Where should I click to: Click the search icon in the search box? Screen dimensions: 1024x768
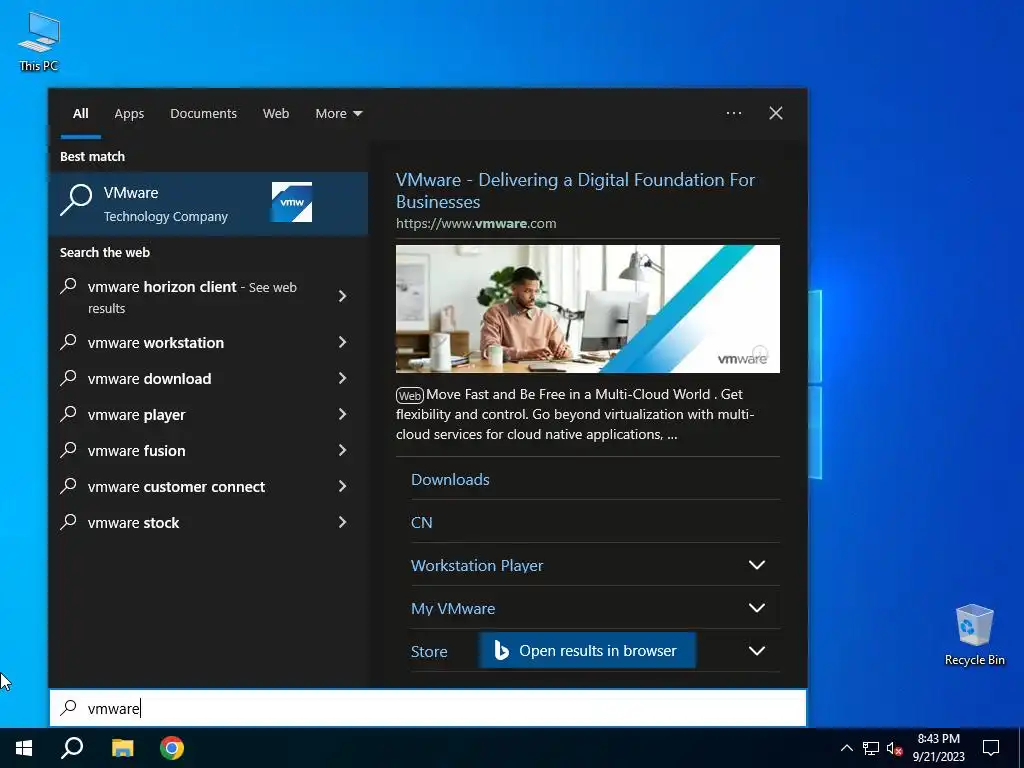click(69, 707)
